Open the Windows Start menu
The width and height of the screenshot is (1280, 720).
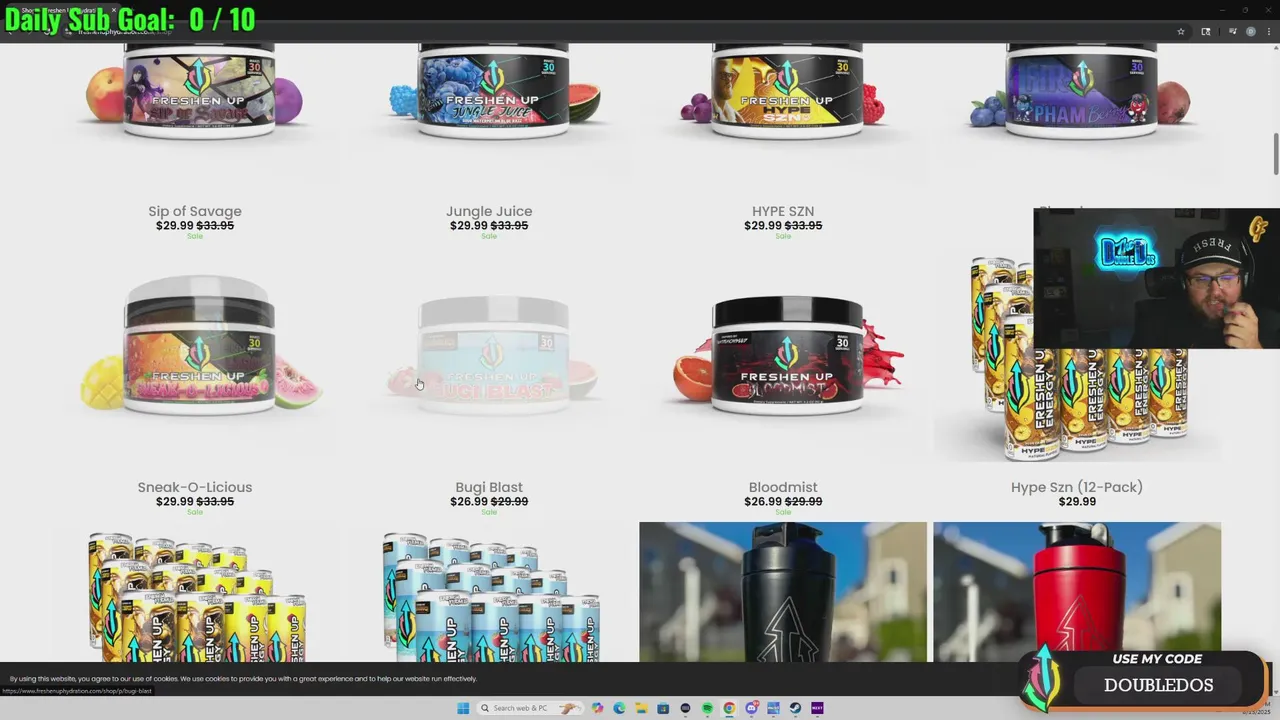point(463,708)
